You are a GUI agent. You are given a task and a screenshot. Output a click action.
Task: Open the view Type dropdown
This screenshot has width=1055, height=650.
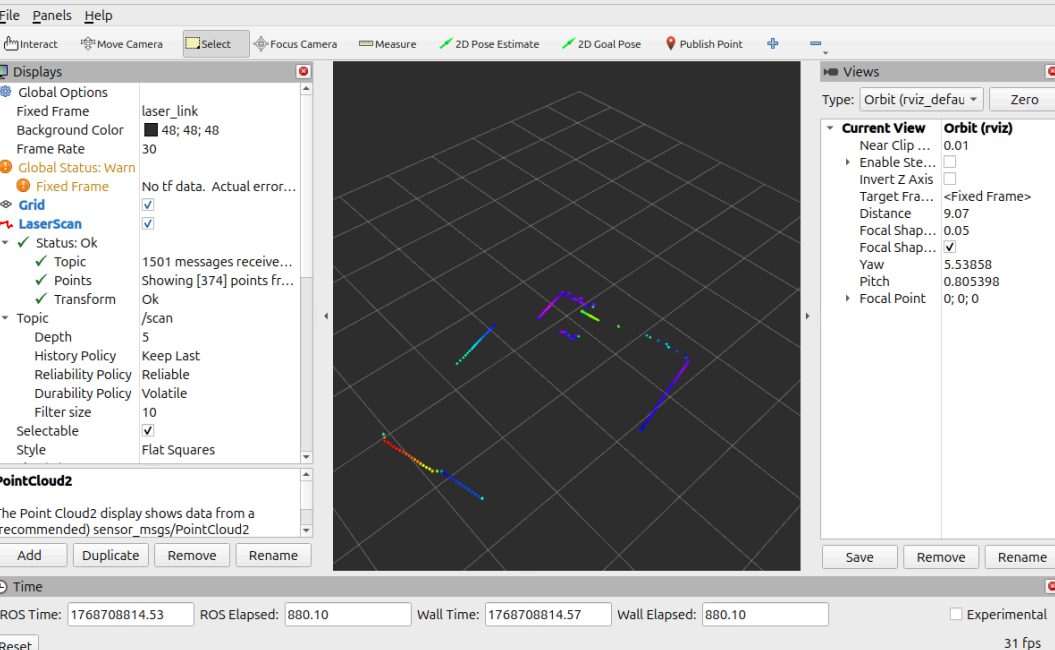point(922,100)
